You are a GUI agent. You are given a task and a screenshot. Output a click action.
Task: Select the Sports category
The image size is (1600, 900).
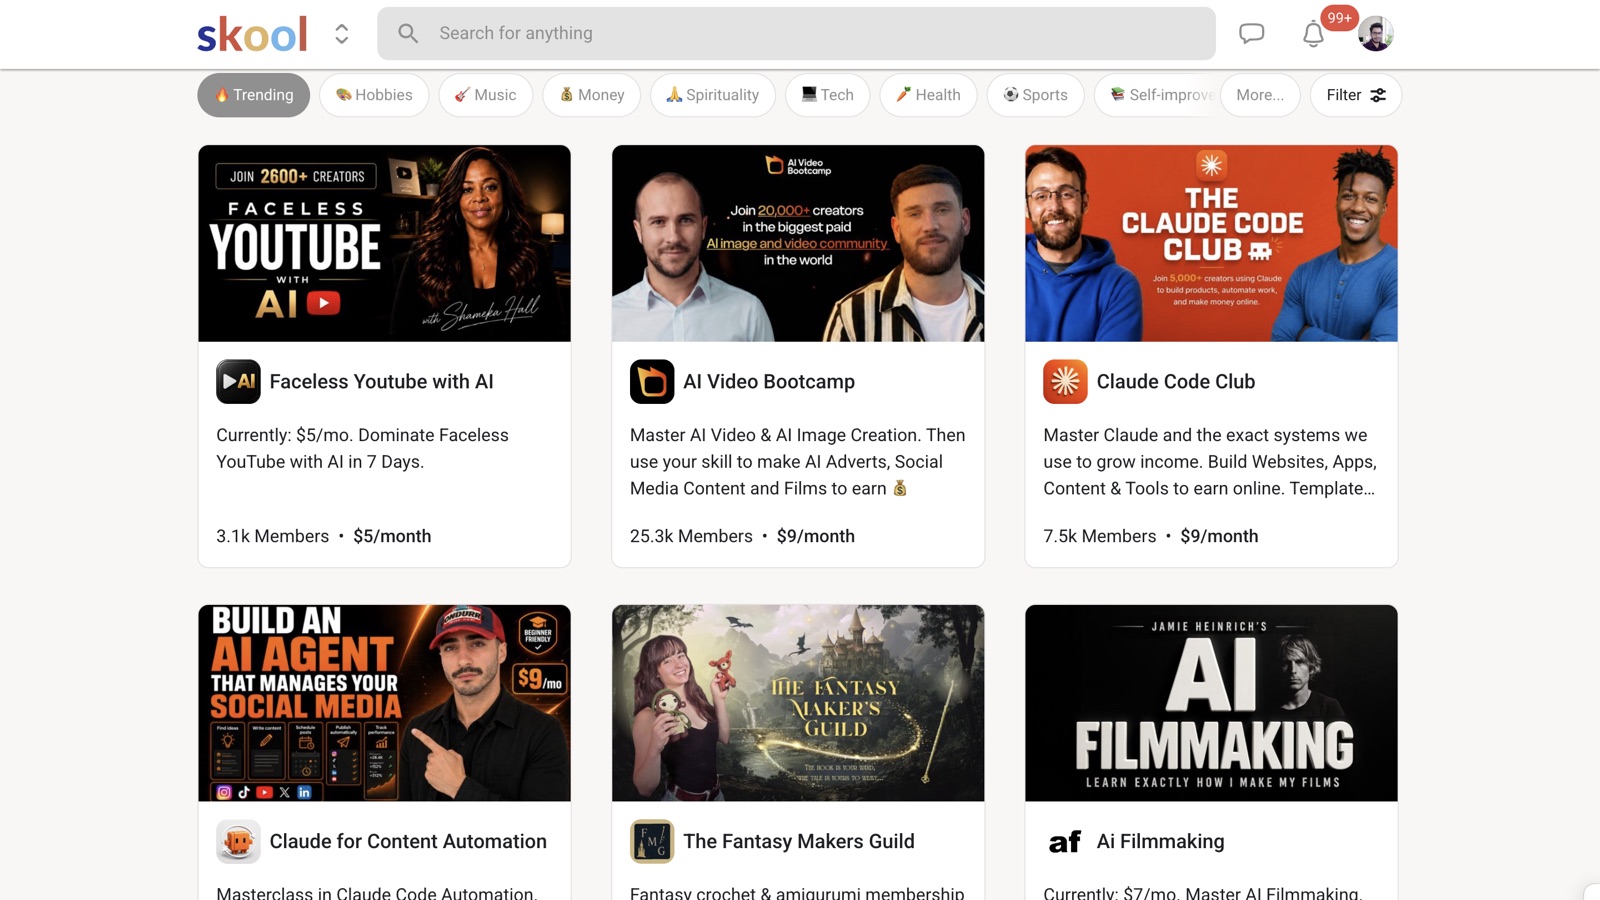point(1035,95)
